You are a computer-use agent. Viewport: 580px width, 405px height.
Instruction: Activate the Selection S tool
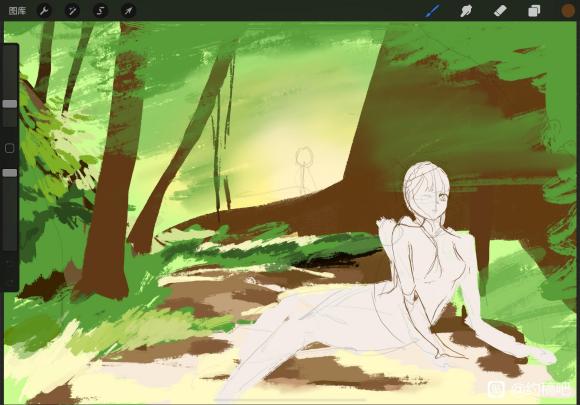coord(100,11)
